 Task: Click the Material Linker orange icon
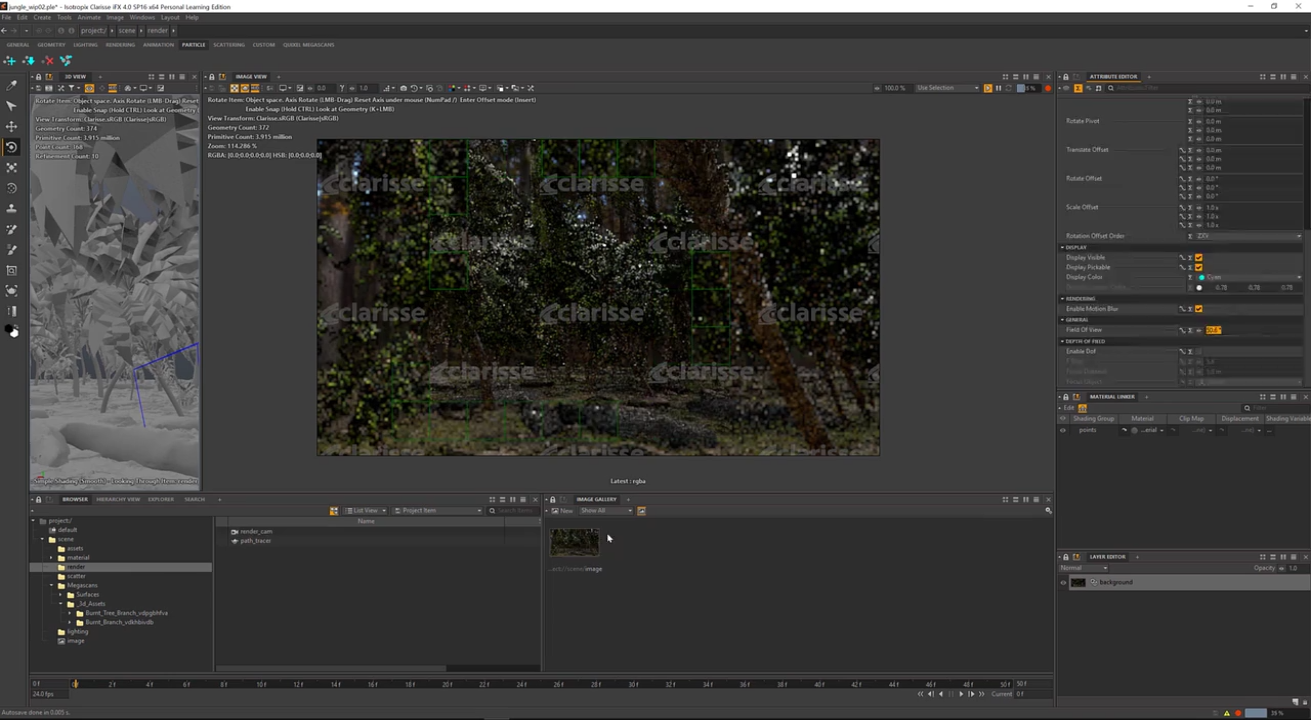(x=1082, y=408)
